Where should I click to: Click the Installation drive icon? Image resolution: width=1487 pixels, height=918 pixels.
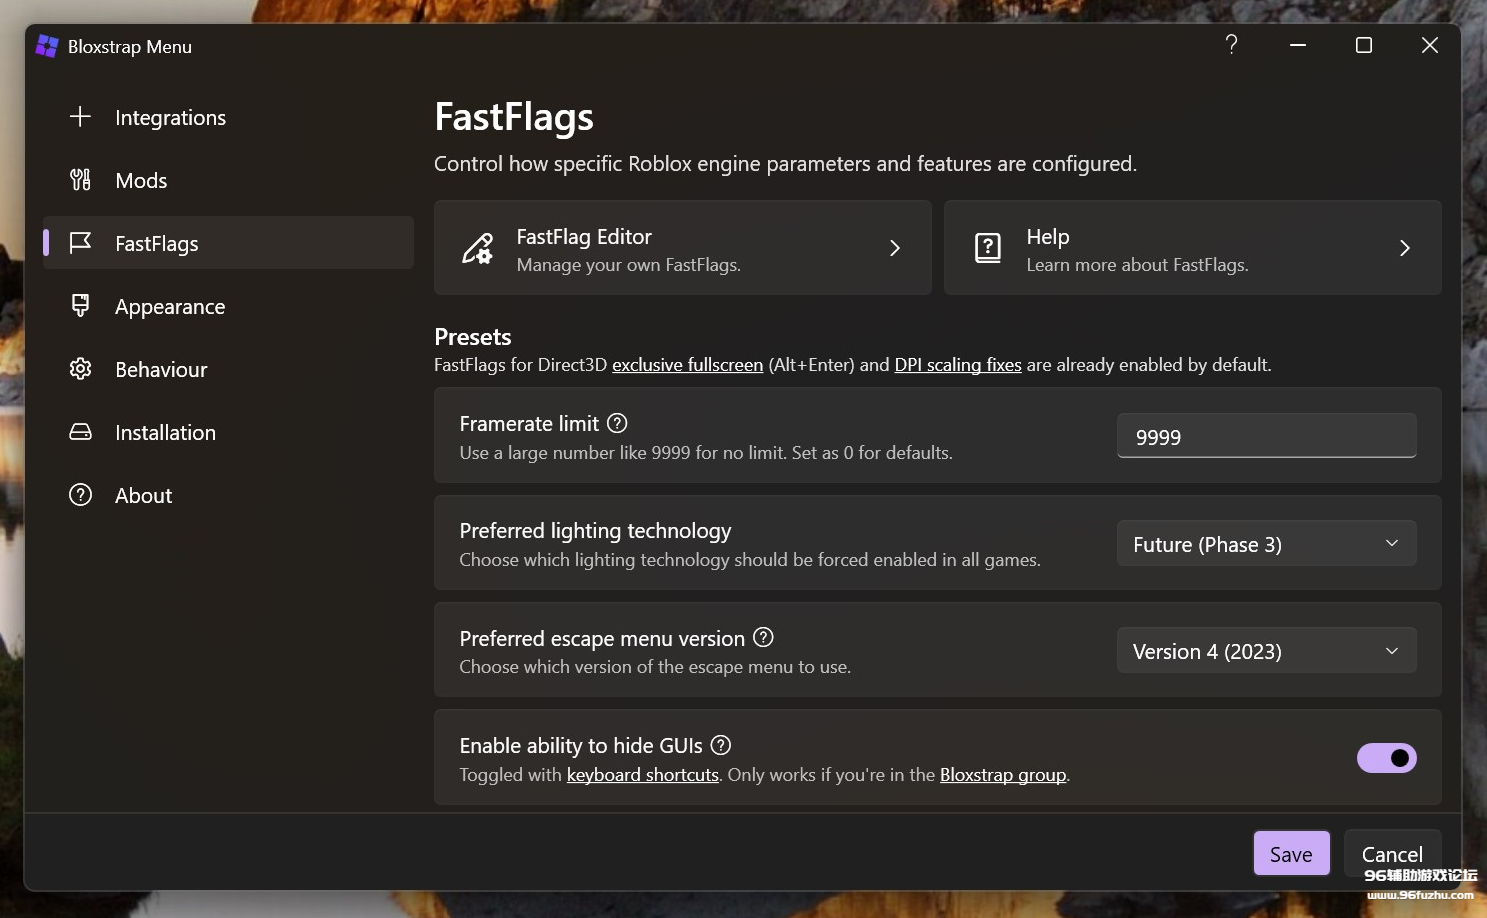pyautogui.click(x=80, y=432)
